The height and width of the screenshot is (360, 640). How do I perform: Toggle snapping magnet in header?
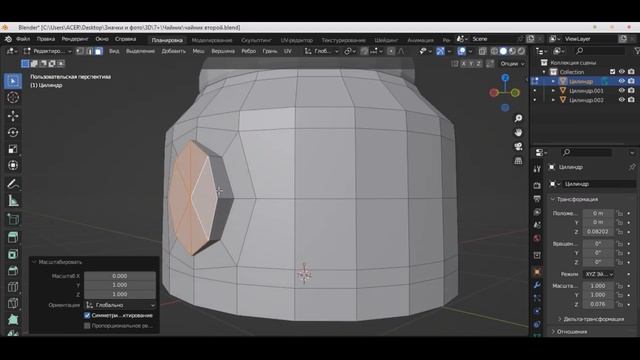[x=364, y=51]
